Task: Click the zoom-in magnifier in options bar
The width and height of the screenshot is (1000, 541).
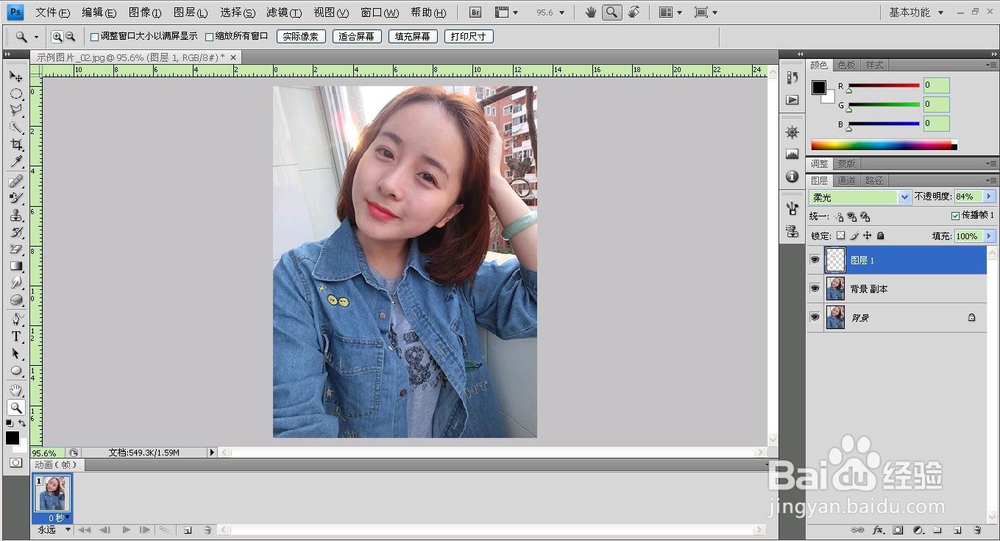Action: coord(57,37)
